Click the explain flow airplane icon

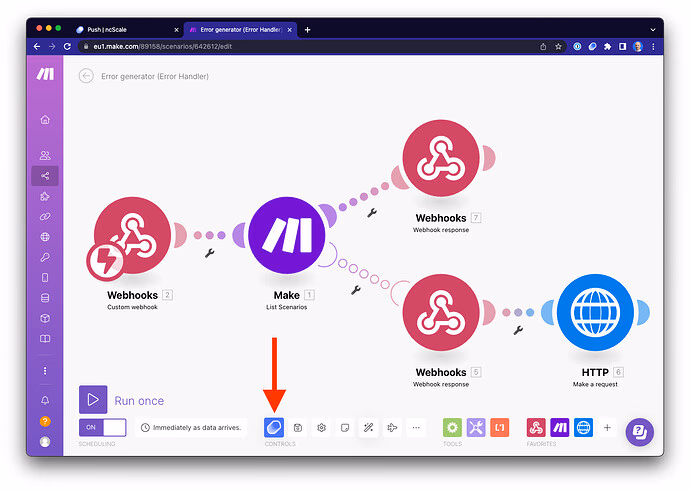(x=392, y=427)
